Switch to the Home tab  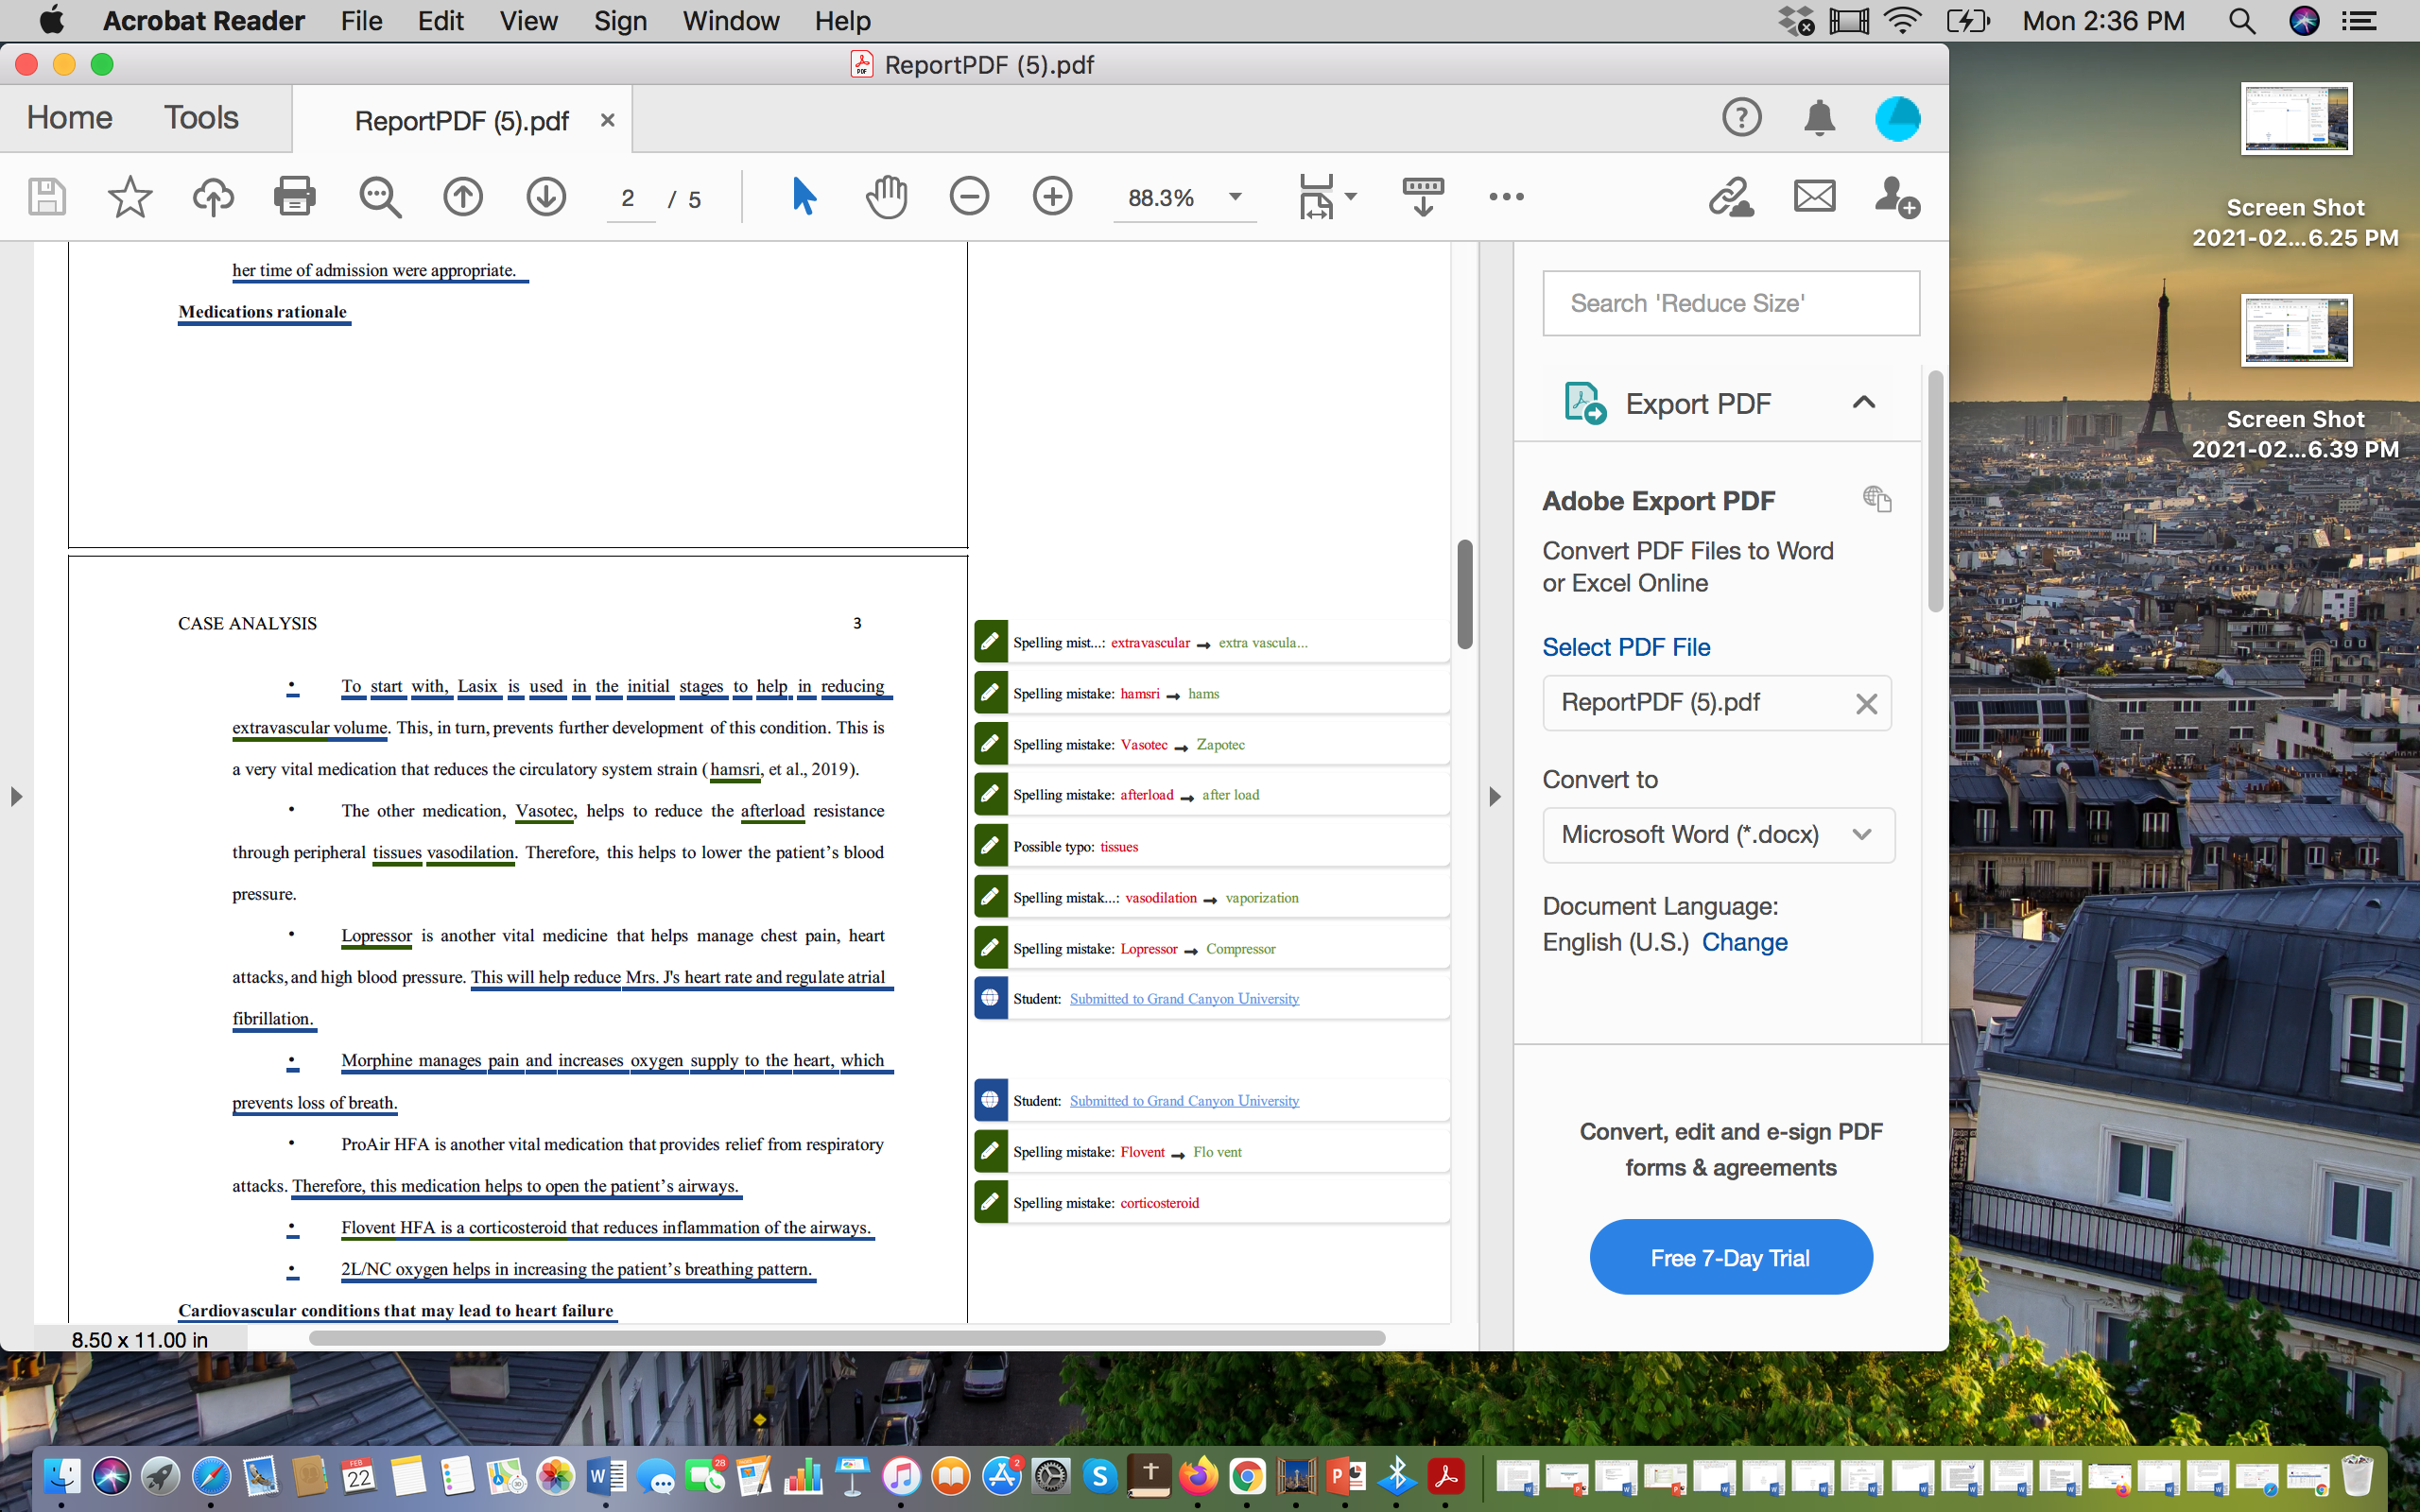click(70, 118)
